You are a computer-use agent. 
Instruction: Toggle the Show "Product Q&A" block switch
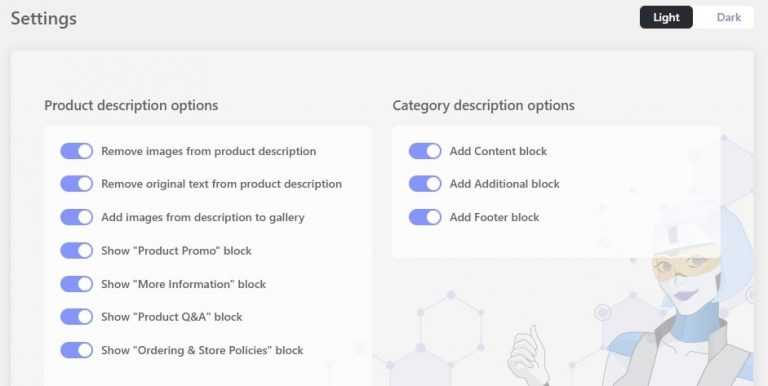click(x=76, y=316)
